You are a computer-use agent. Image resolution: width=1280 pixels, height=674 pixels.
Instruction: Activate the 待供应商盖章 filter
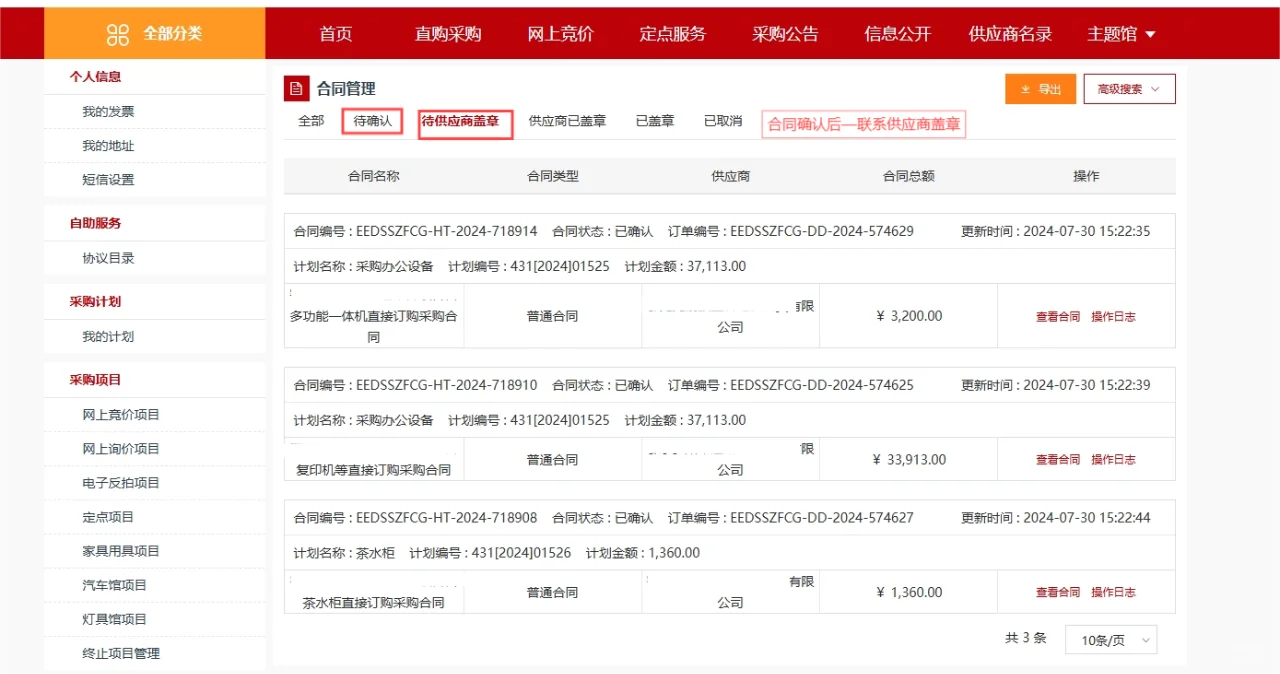point(463,121)
